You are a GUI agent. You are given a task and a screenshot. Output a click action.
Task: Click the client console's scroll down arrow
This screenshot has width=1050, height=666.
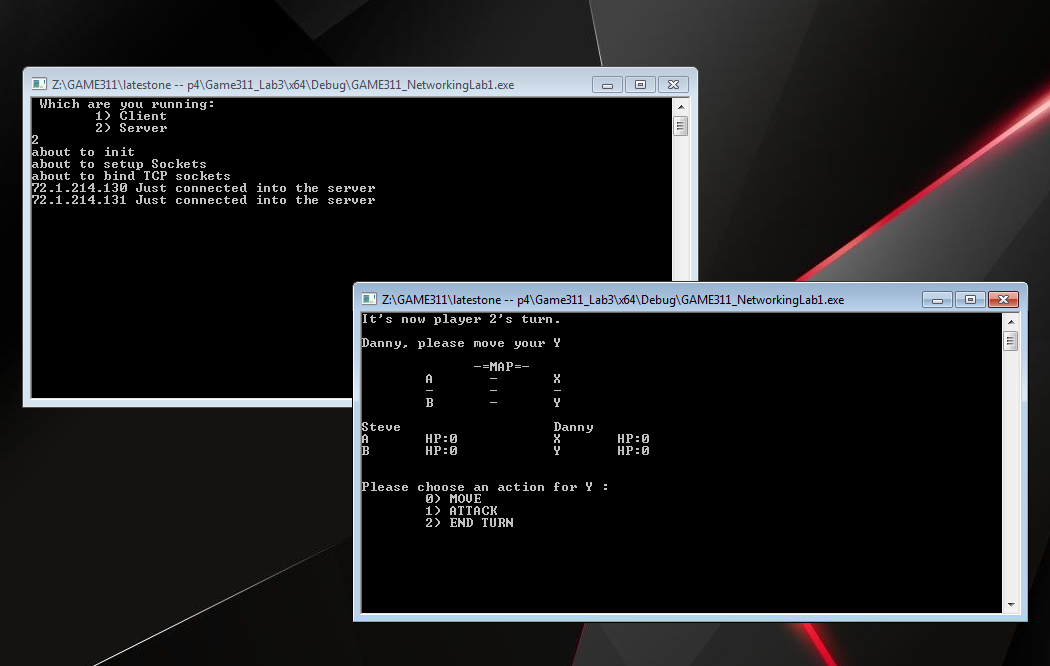coord(1010,604)
